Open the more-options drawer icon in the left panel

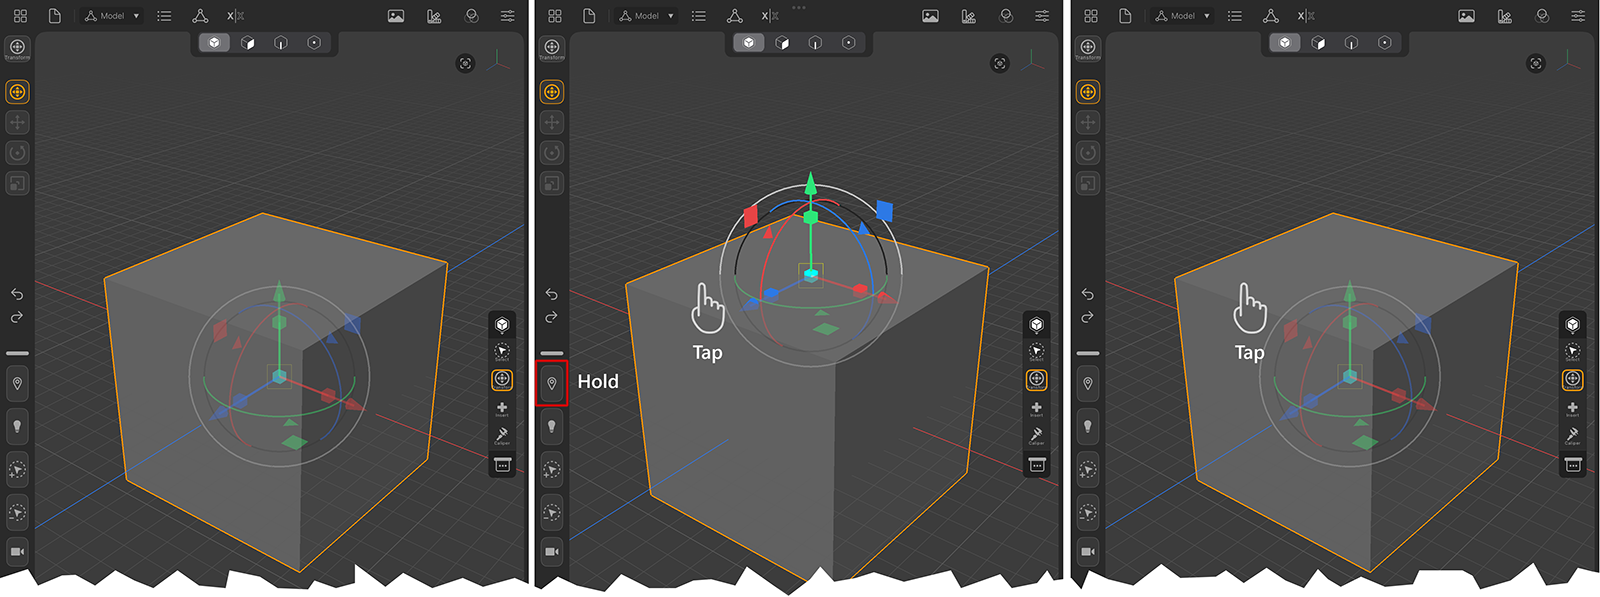(502, 465)
